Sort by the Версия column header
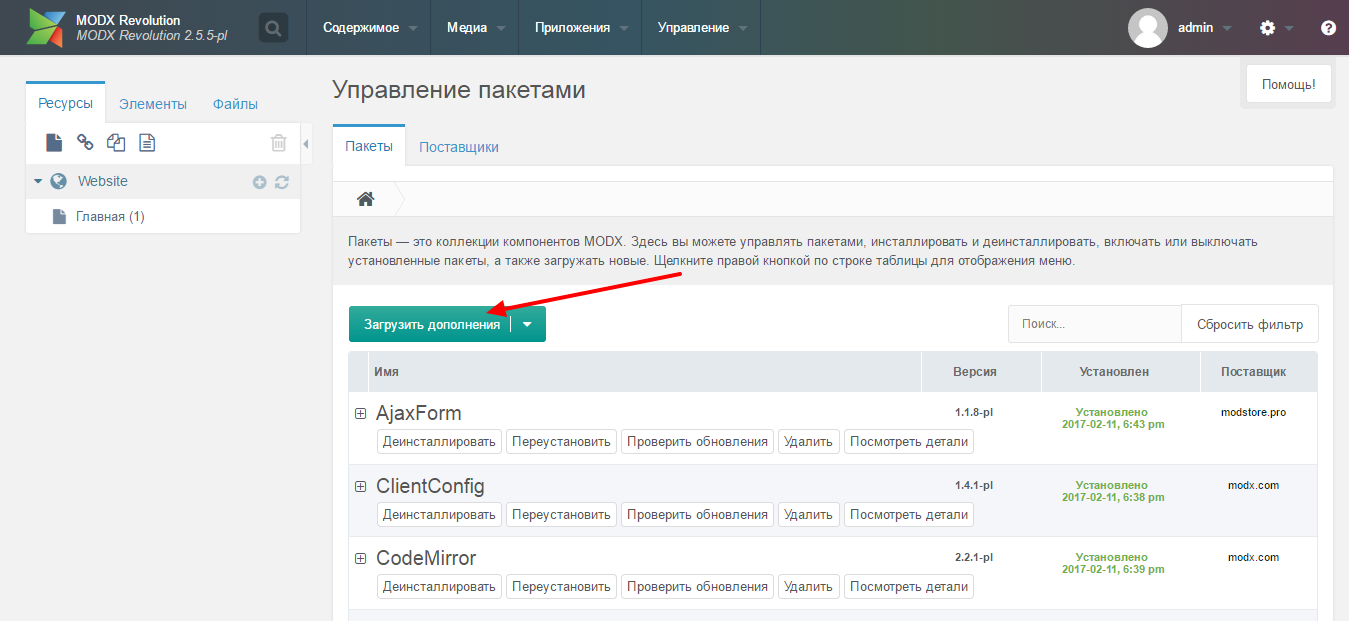This screenshot has height=621, width=1349. 981,371
